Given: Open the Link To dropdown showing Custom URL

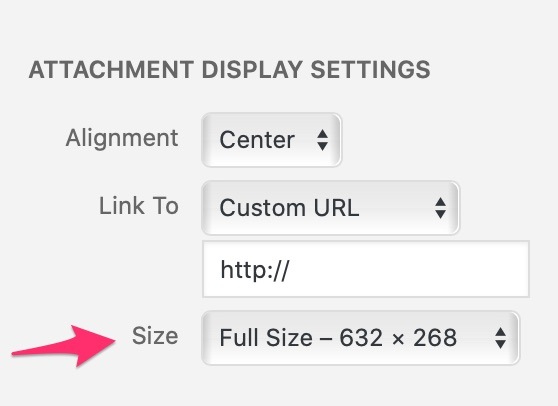Looking at the screenshot, I should (x=330, y=208).
